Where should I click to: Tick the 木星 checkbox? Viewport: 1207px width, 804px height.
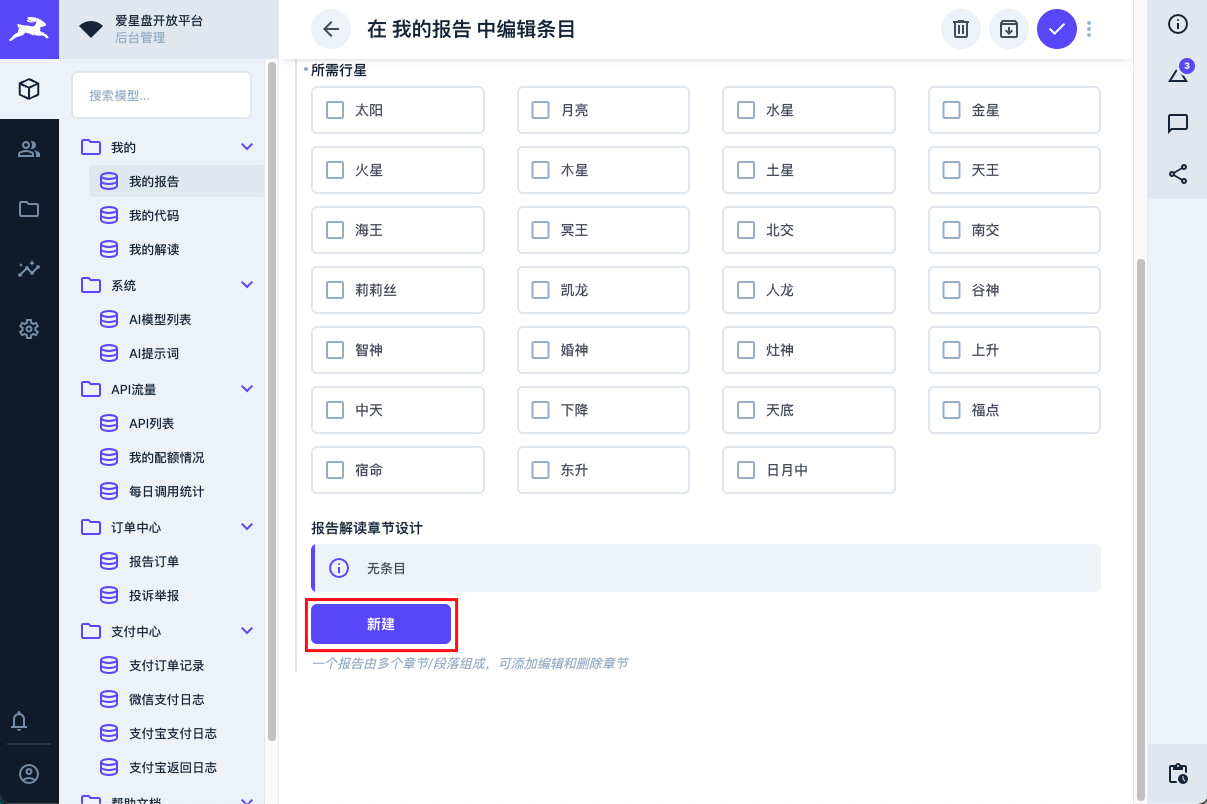pyautogui.click(x=541, y=170)
